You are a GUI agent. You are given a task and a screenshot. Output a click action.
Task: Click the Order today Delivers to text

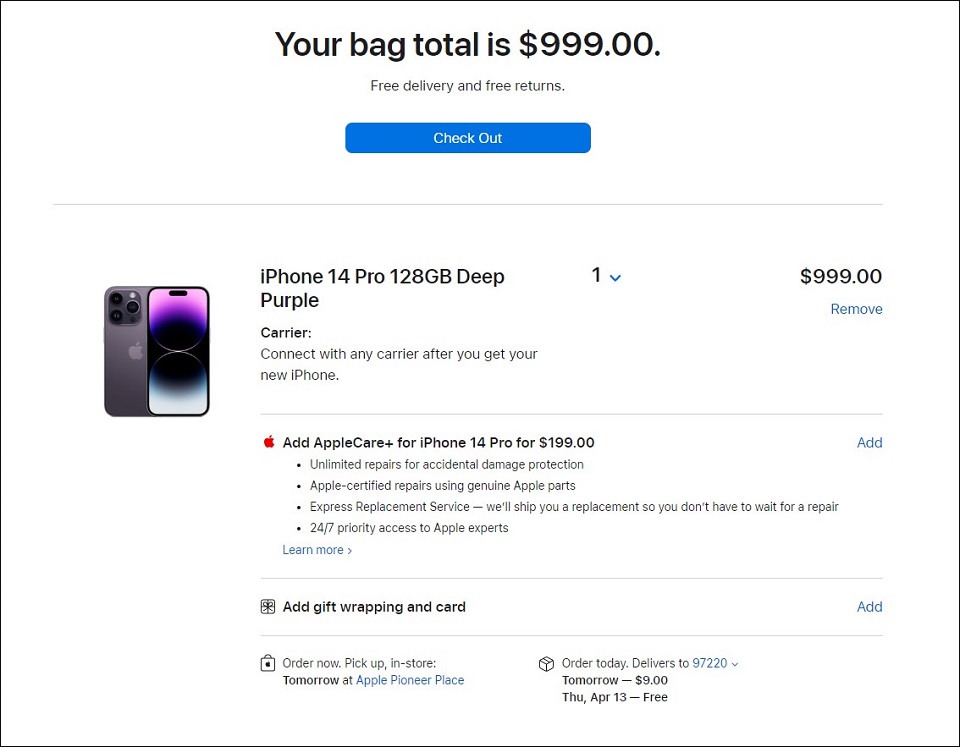coord(626,663)
